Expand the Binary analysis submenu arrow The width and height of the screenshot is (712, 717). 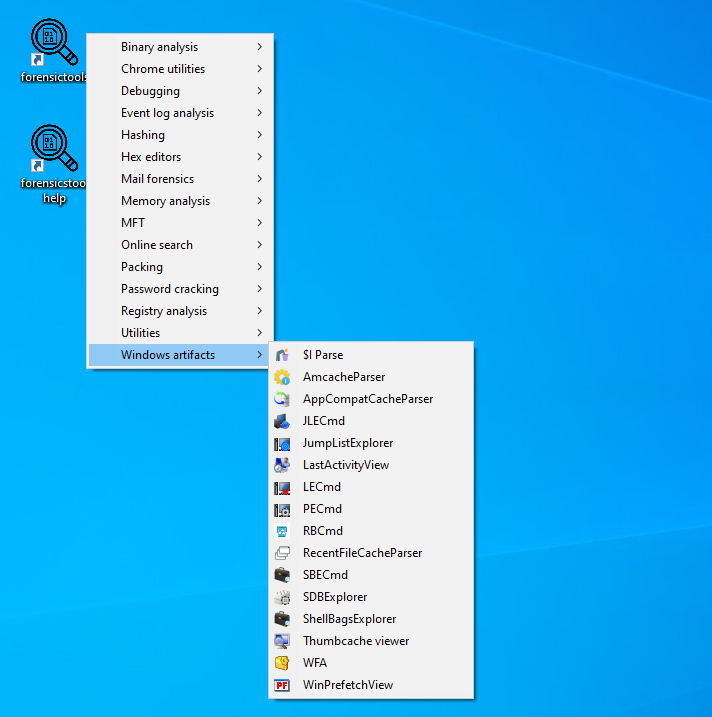[x=260, y=47]
